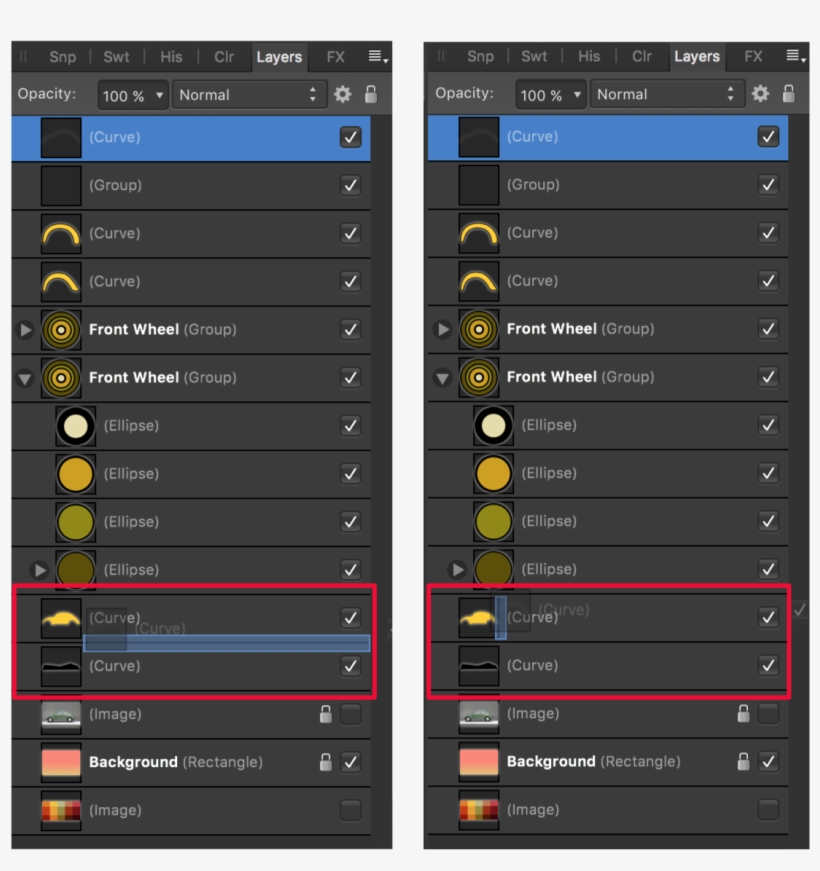Image resolution: width=820 pixels, height=871 pixels.
Task: Open the Swt panel tab
Action: (116, 57)
